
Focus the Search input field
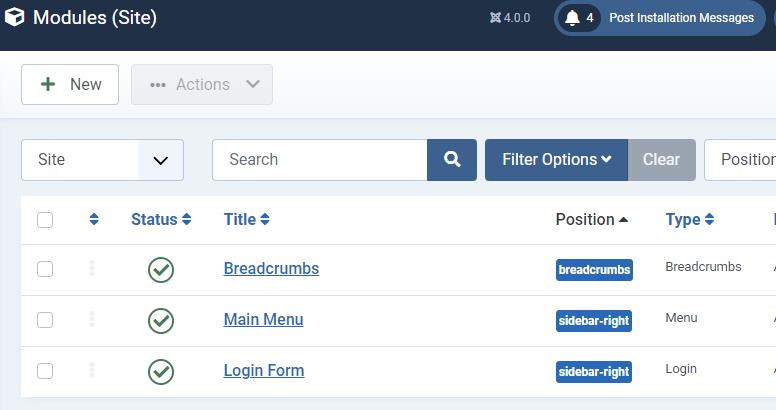point(320,159)
